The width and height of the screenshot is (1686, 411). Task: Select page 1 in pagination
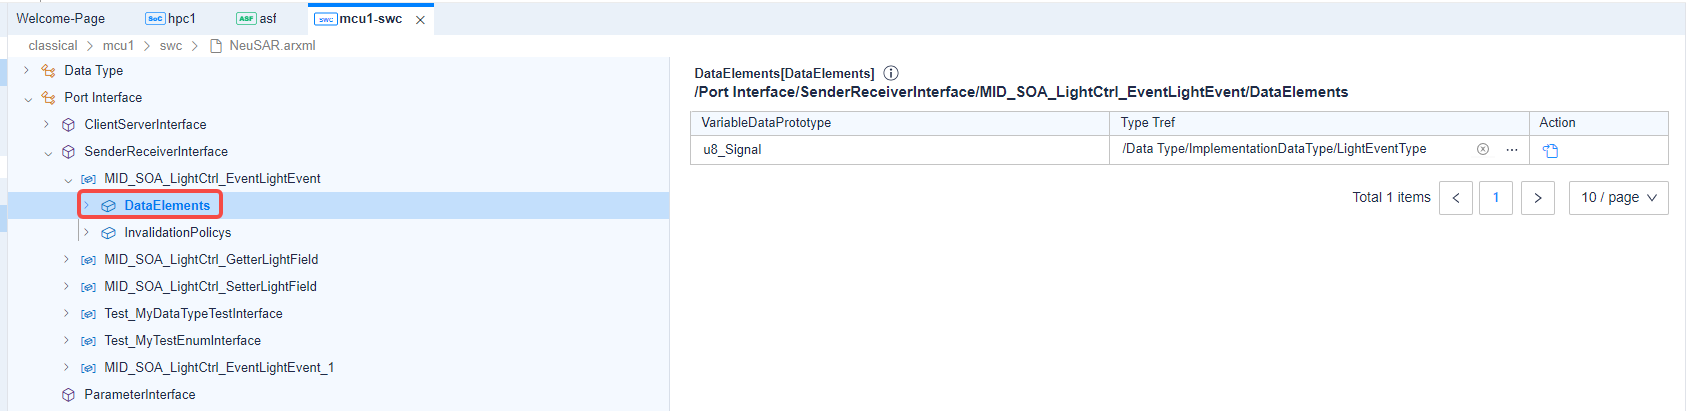[x=1496, y=198]
